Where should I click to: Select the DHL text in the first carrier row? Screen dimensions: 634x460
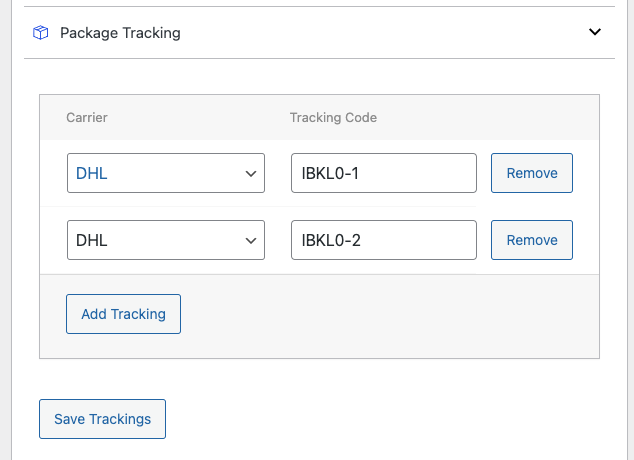pos(92,173)
